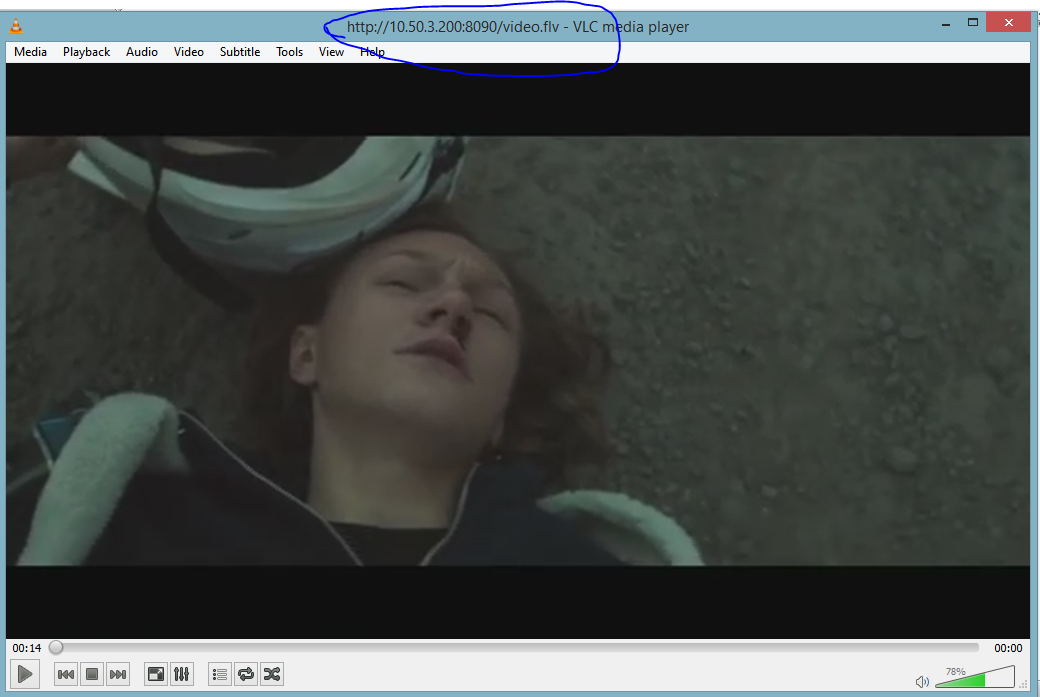The image size is (1040, 697).
Task: Toggle loop repeat mode
Action: pyautogui.click(x=245, y=674)
